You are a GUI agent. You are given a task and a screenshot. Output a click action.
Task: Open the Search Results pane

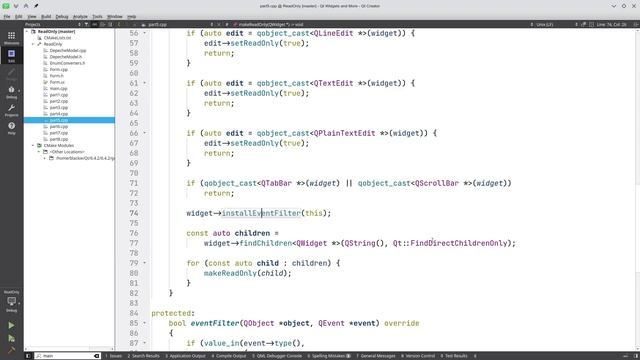click(143, 356)
